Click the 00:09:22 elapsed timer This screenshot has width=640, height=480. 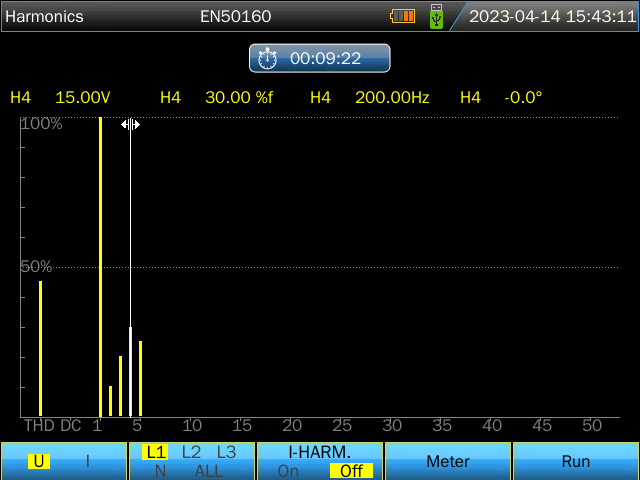[325, 59]
